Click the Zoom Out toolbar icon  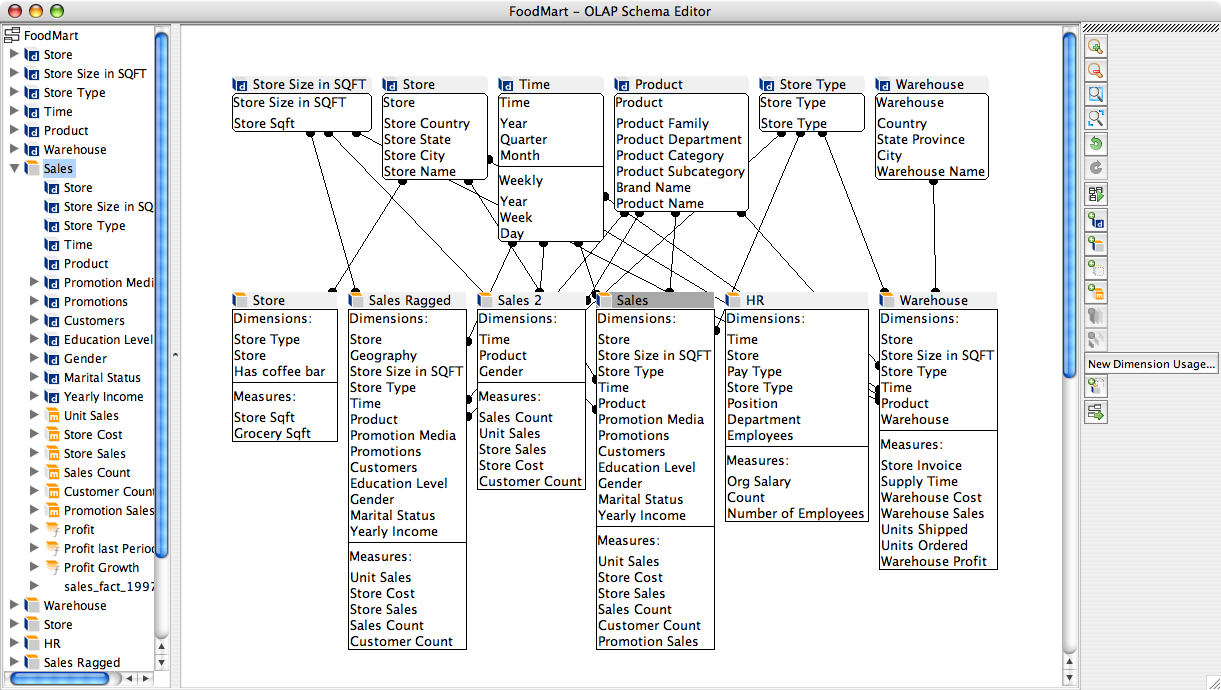[x=1096, y=70]
